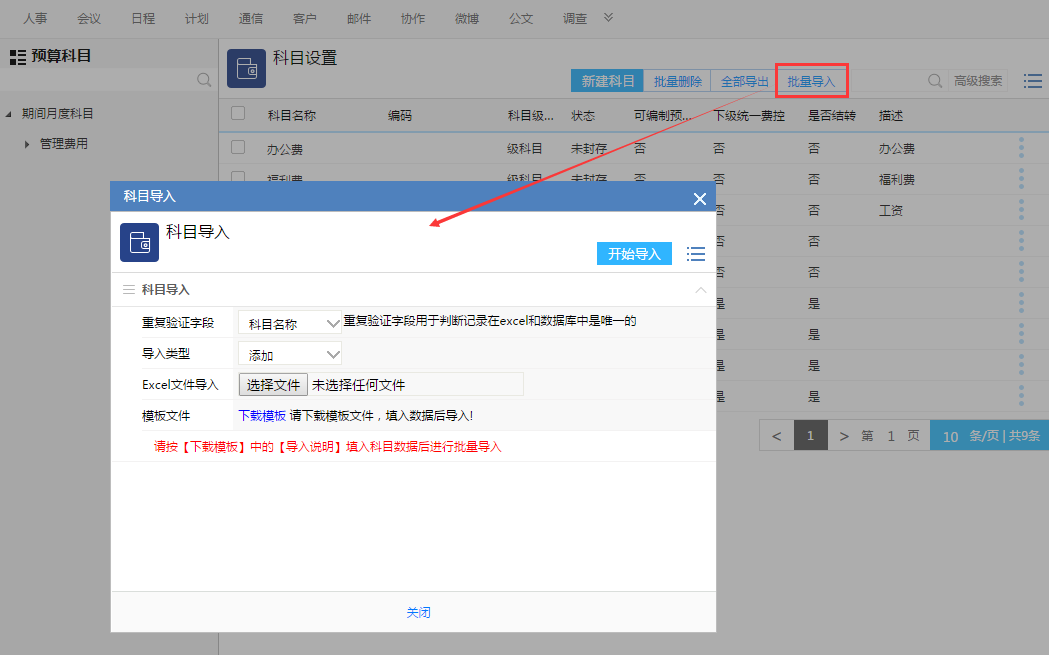Open the list view icon beside 高级搜索

pos(1032,81)
